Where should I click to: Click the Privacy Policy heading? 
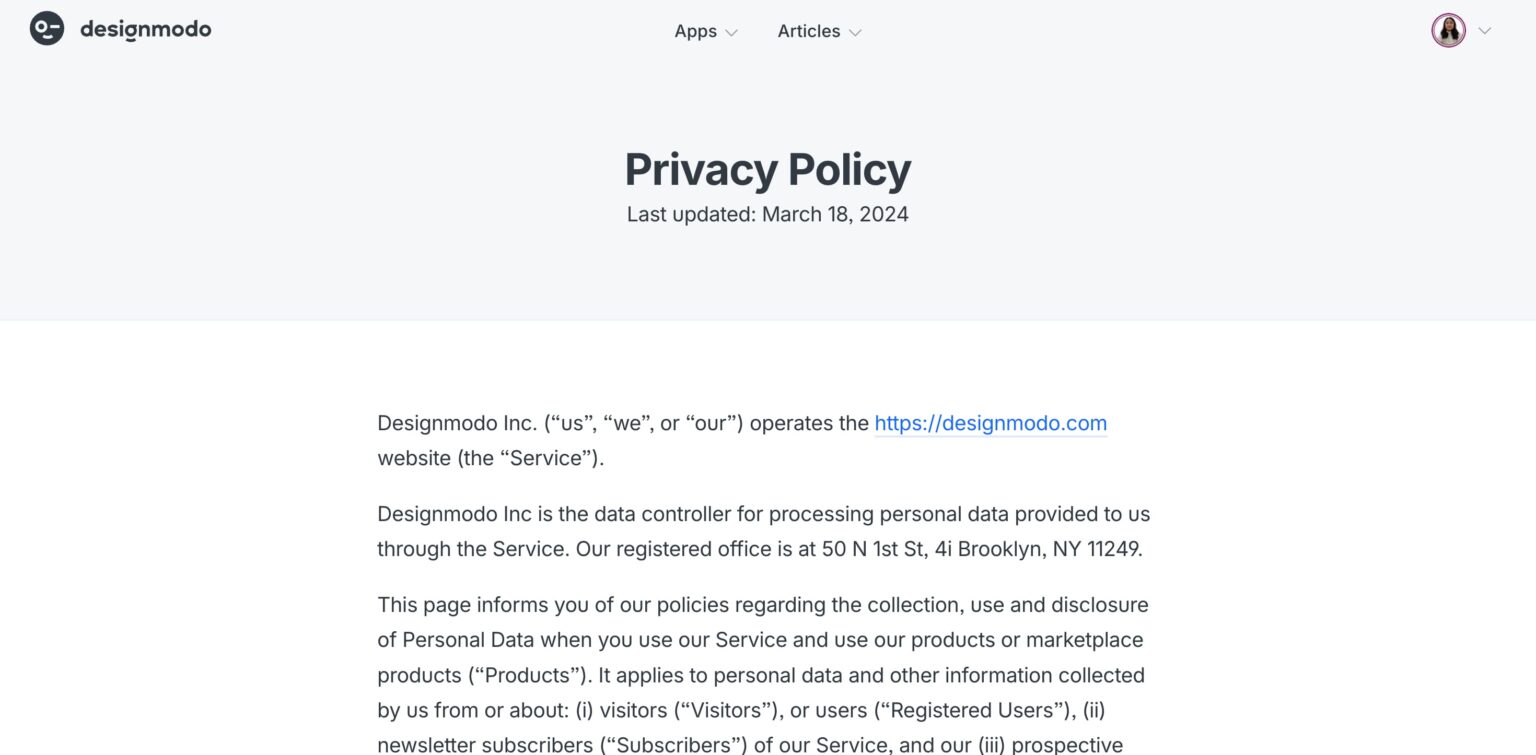point(768,169)
